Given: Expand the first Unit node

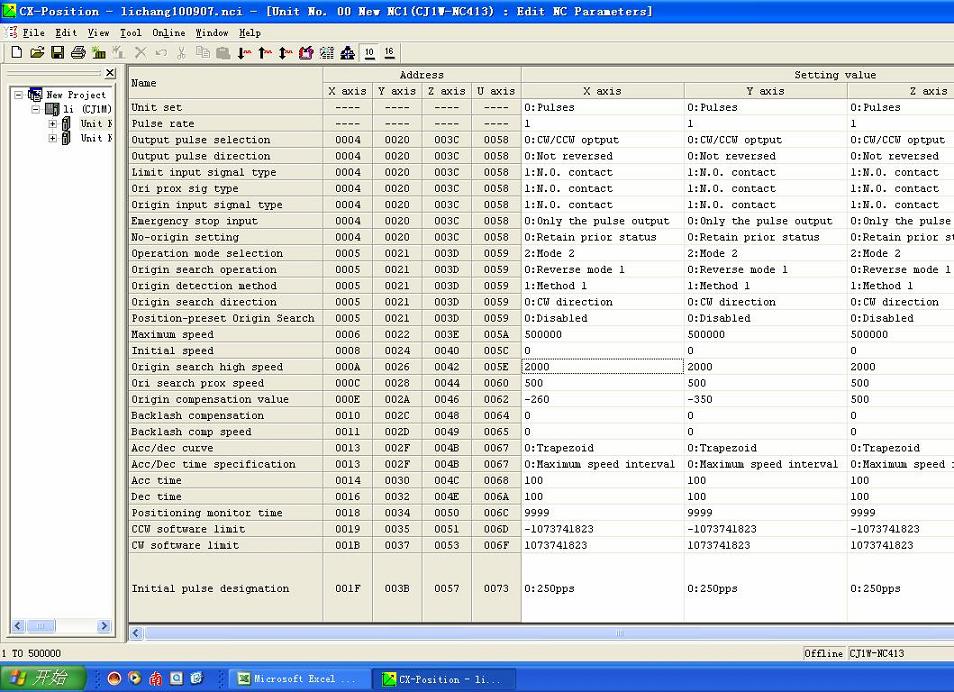Looking at the screenshot, I should click(52, 124).
